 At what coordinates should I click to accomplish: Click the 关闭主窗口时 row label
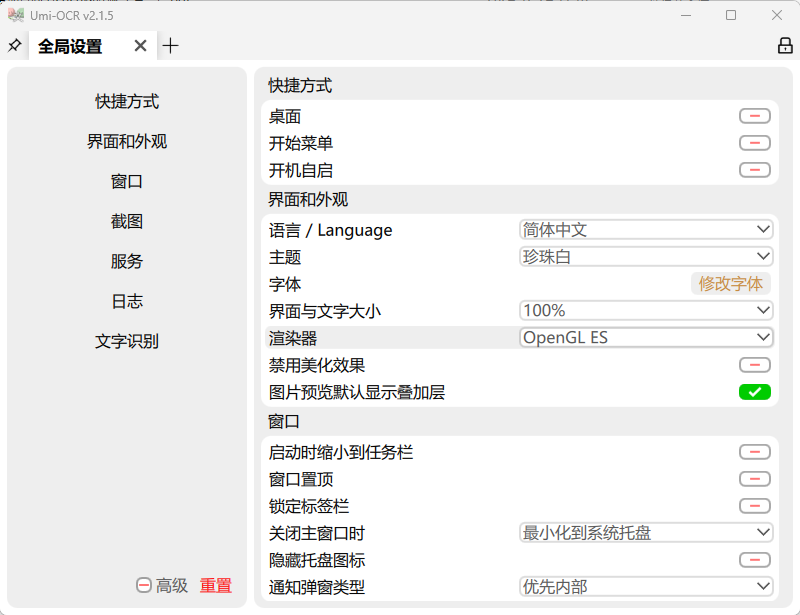[317, 533]
